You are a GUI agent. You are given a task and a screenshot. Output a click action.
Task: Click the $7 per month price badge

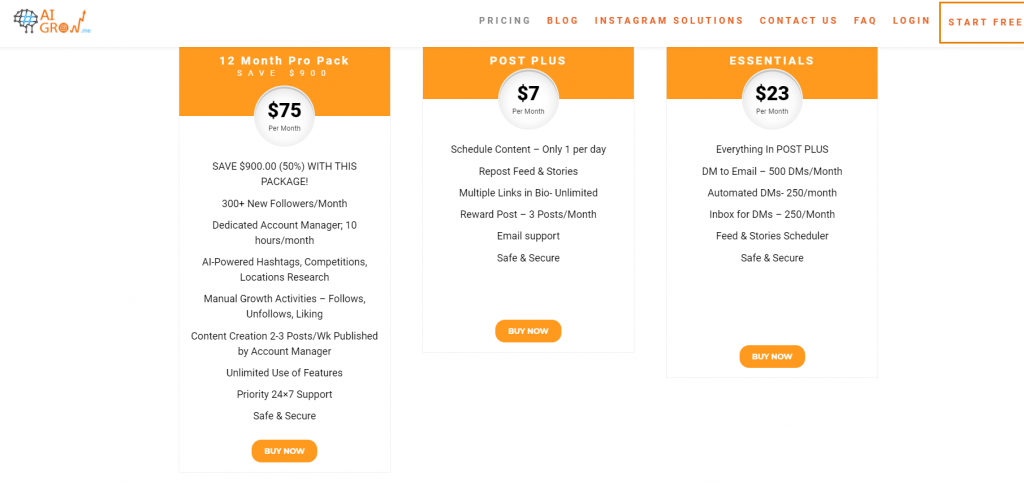coord(528,99)
